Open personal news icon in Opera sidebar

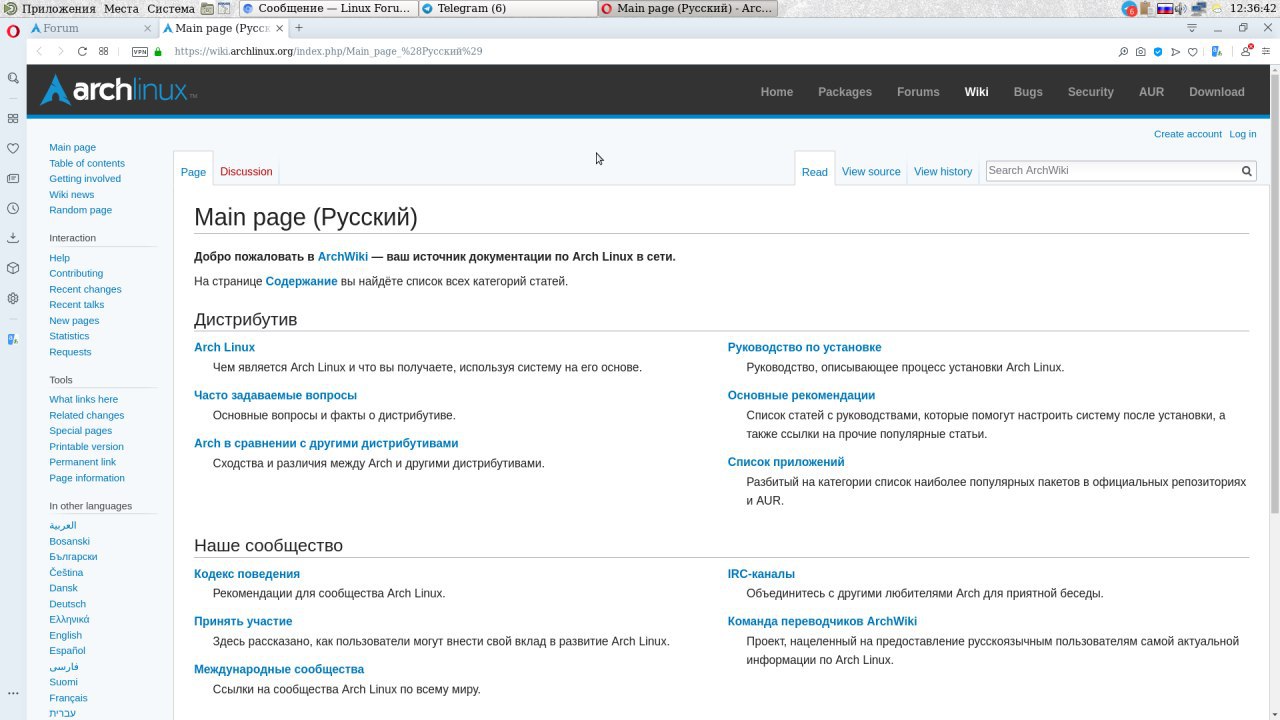[13, 178]
